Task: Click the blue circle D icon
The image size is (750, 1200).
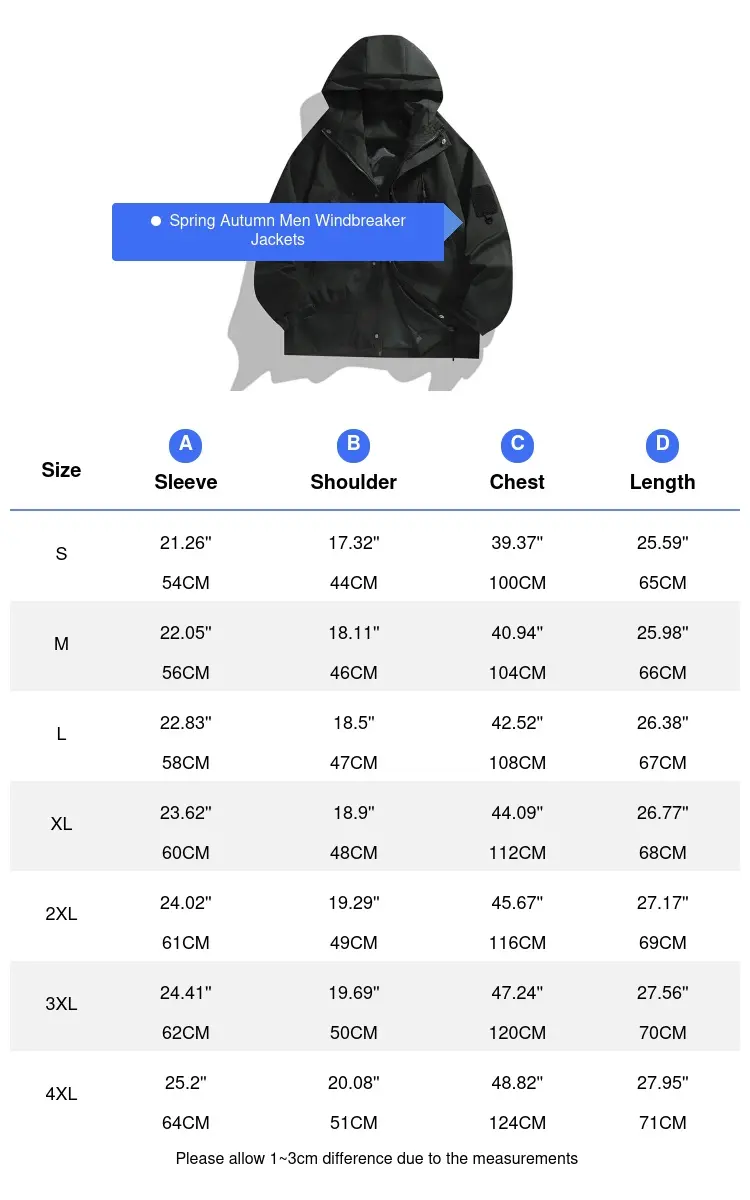Action: click(x=662, y=444)
